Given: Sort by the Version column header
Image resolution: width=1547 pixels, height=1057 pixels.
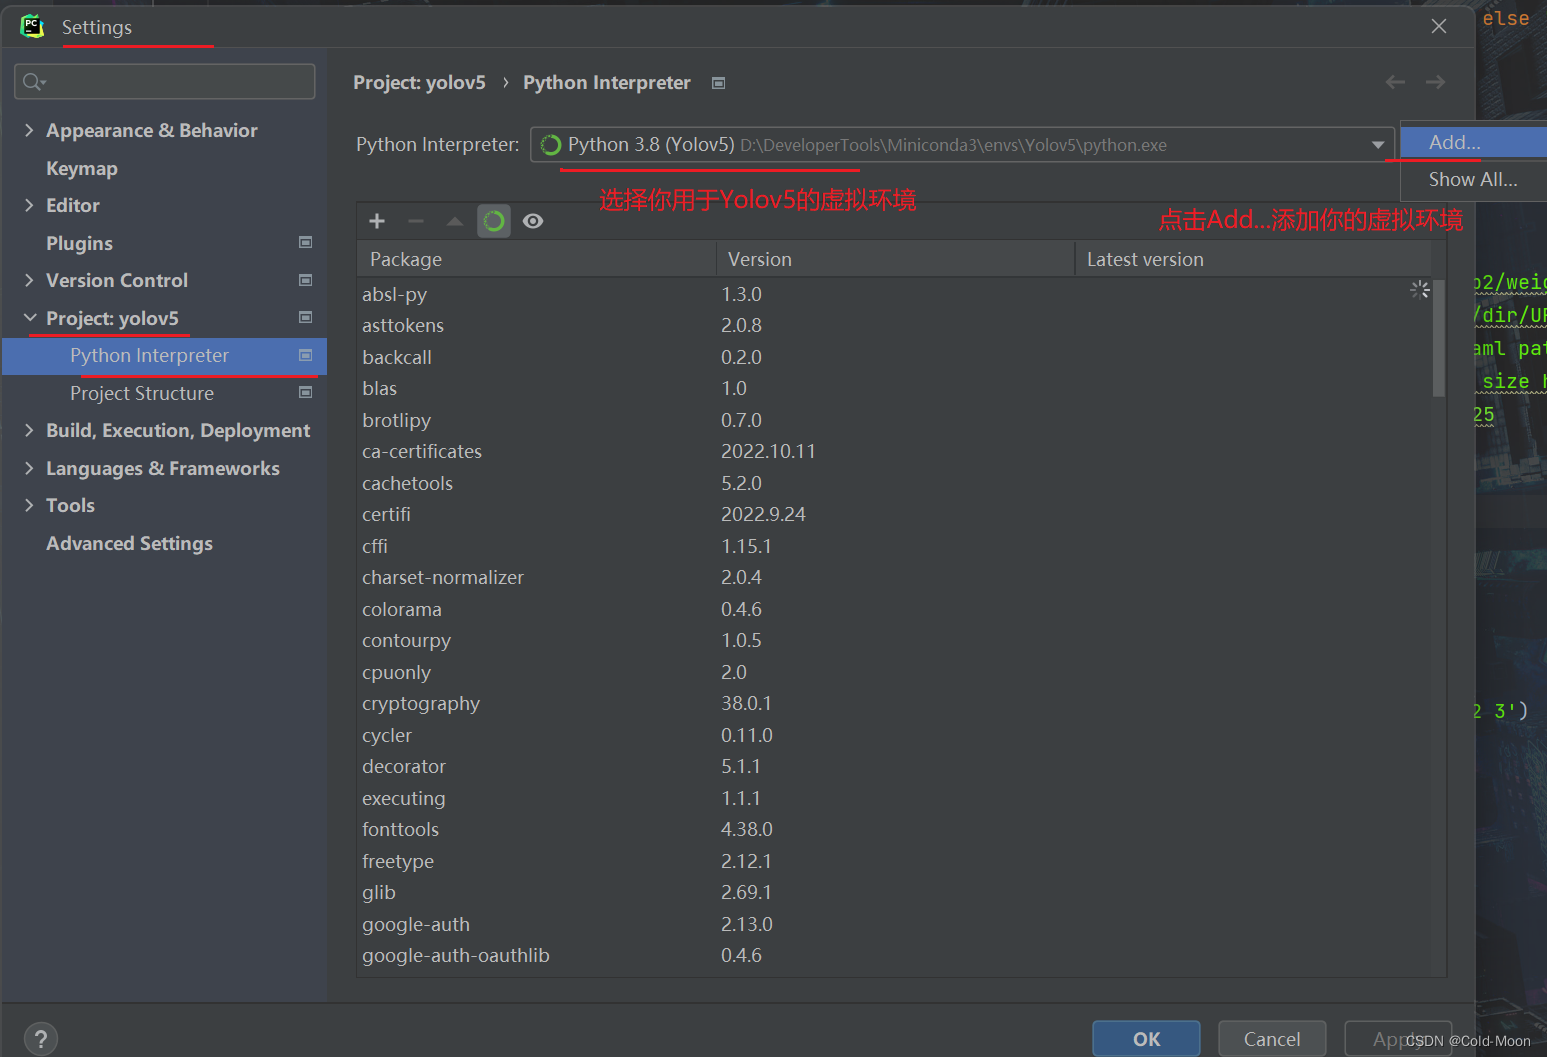Looking at the screenshot, I should (895, 259).
